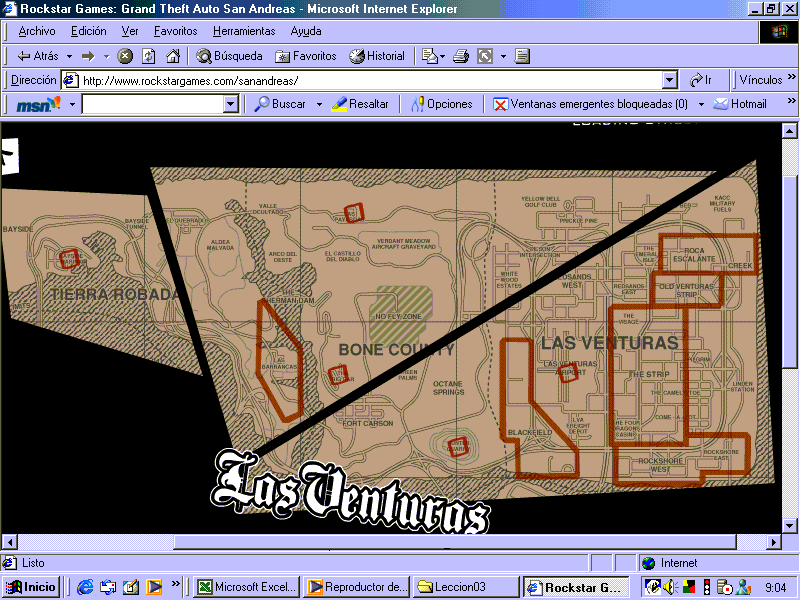800x600 pixels.
Task: Open the Edición menu
Action: click(89, 31)
